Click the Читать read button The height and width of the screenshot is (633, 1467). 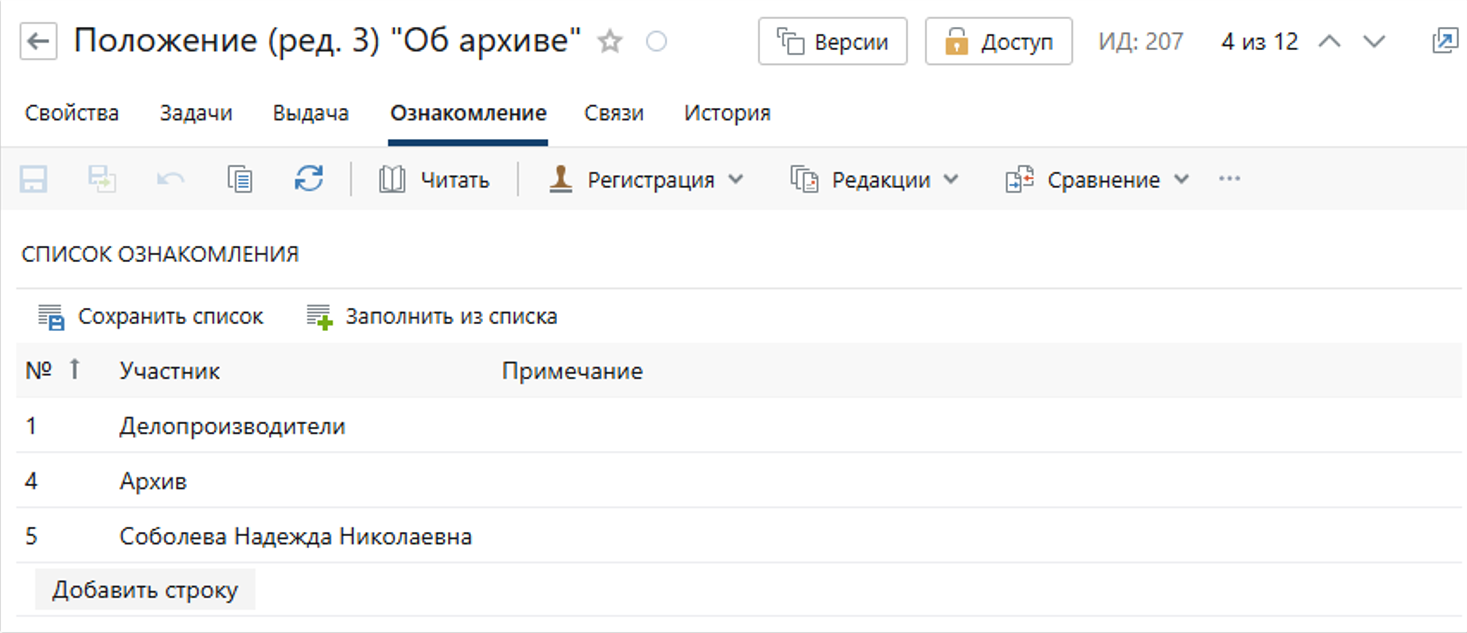coord(434,180)
